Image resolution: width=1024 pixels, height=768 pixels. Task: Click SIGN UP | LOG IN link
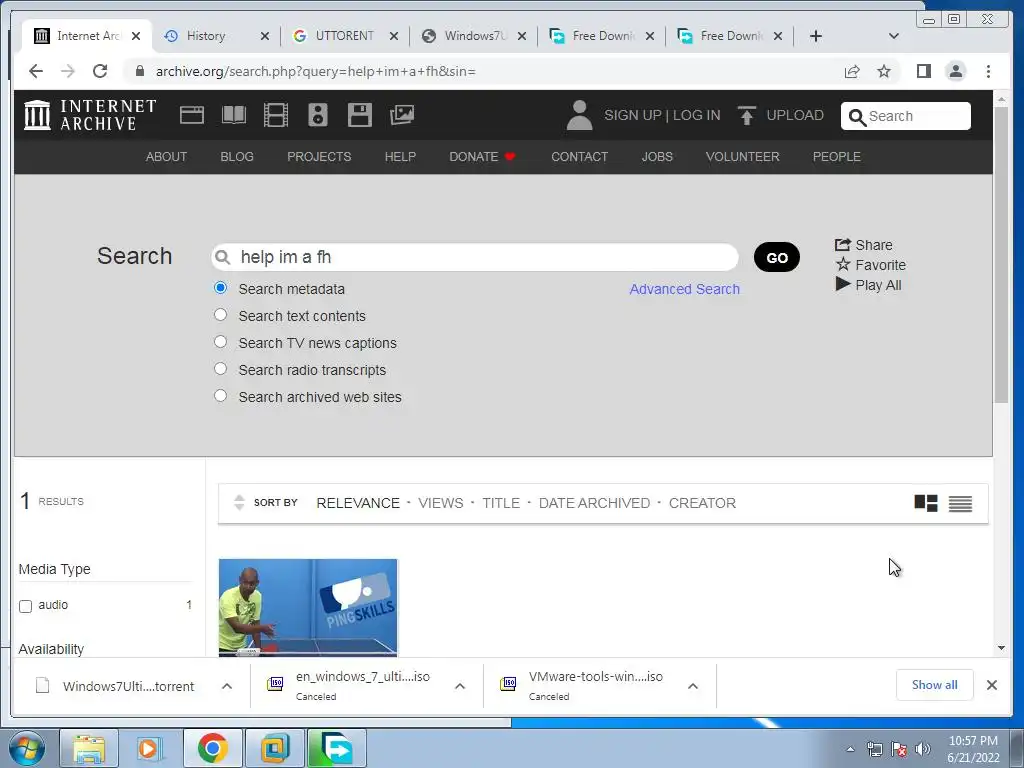pyautogui.click(x=662, y=115)
